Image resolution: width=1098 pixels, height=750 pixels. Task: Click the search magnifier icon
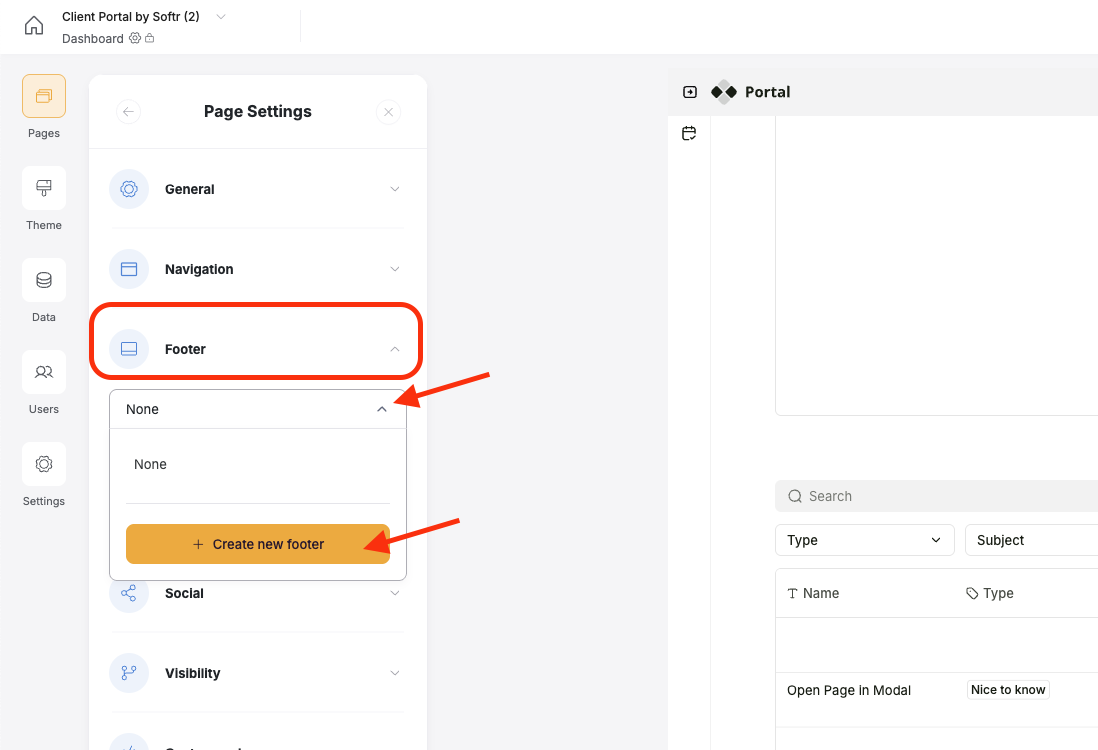pos(795,496)
